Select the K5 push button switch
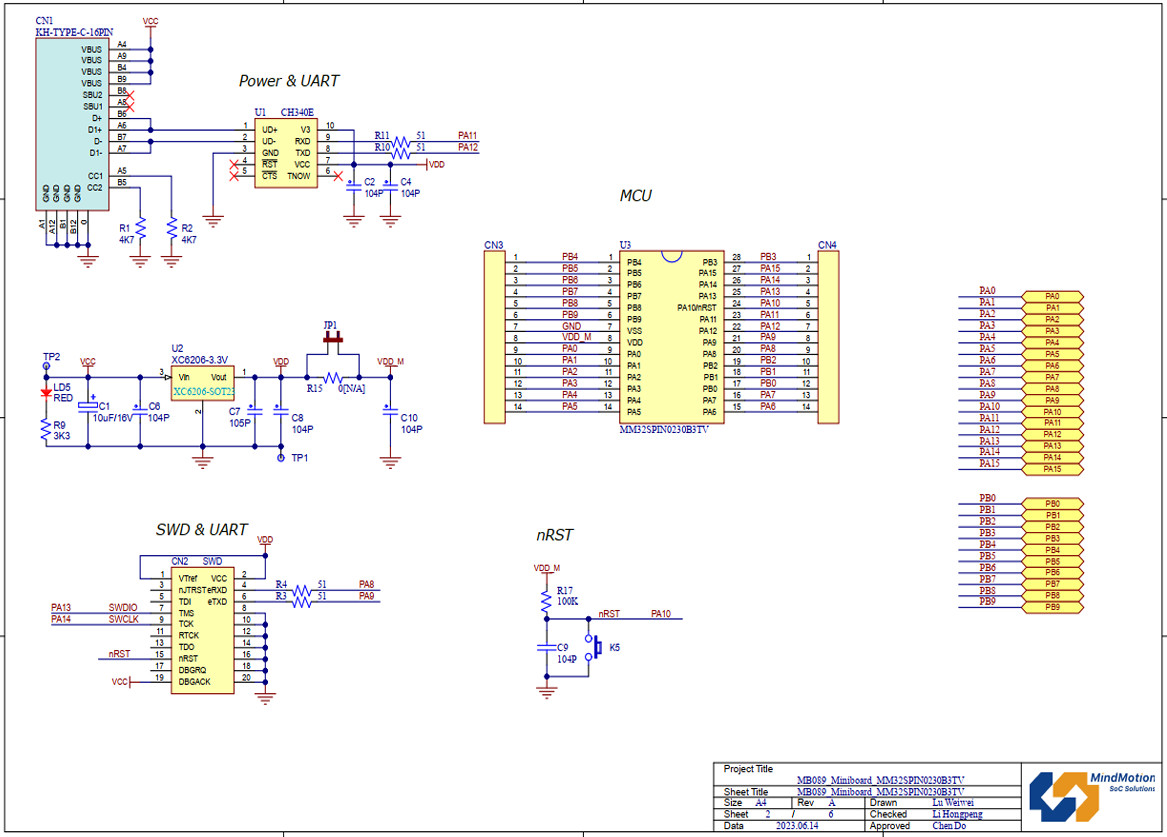Viewport: 1167px width, 837px height. click(597, 648)
